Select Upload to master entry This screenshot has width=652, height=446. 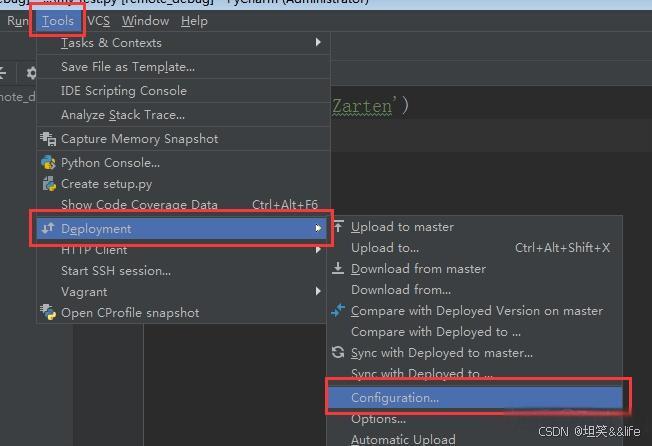(x=475, y=227)
